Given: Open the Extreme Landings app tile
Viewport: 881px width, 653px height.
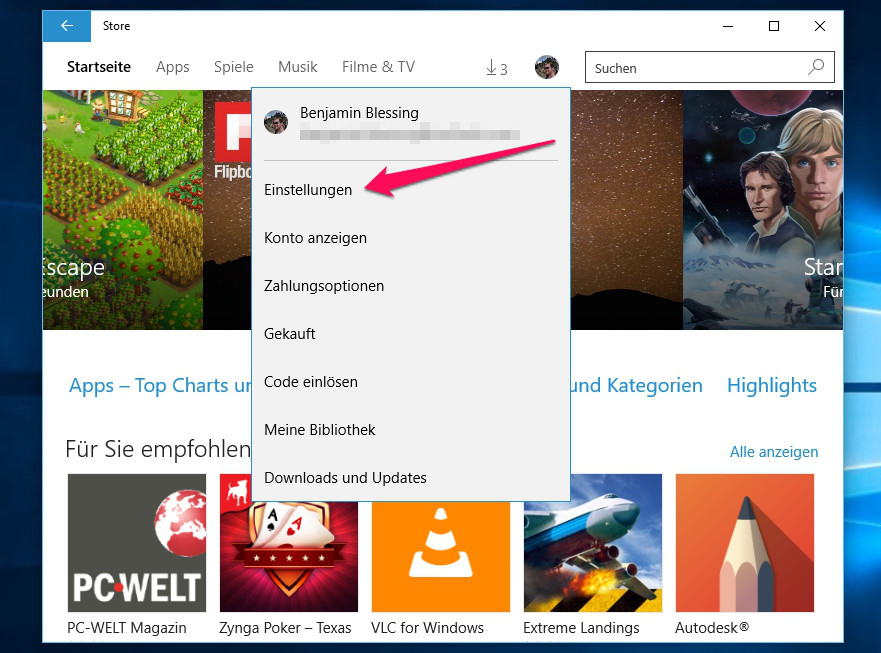Looking at the screenshot, I should [593, 543].
